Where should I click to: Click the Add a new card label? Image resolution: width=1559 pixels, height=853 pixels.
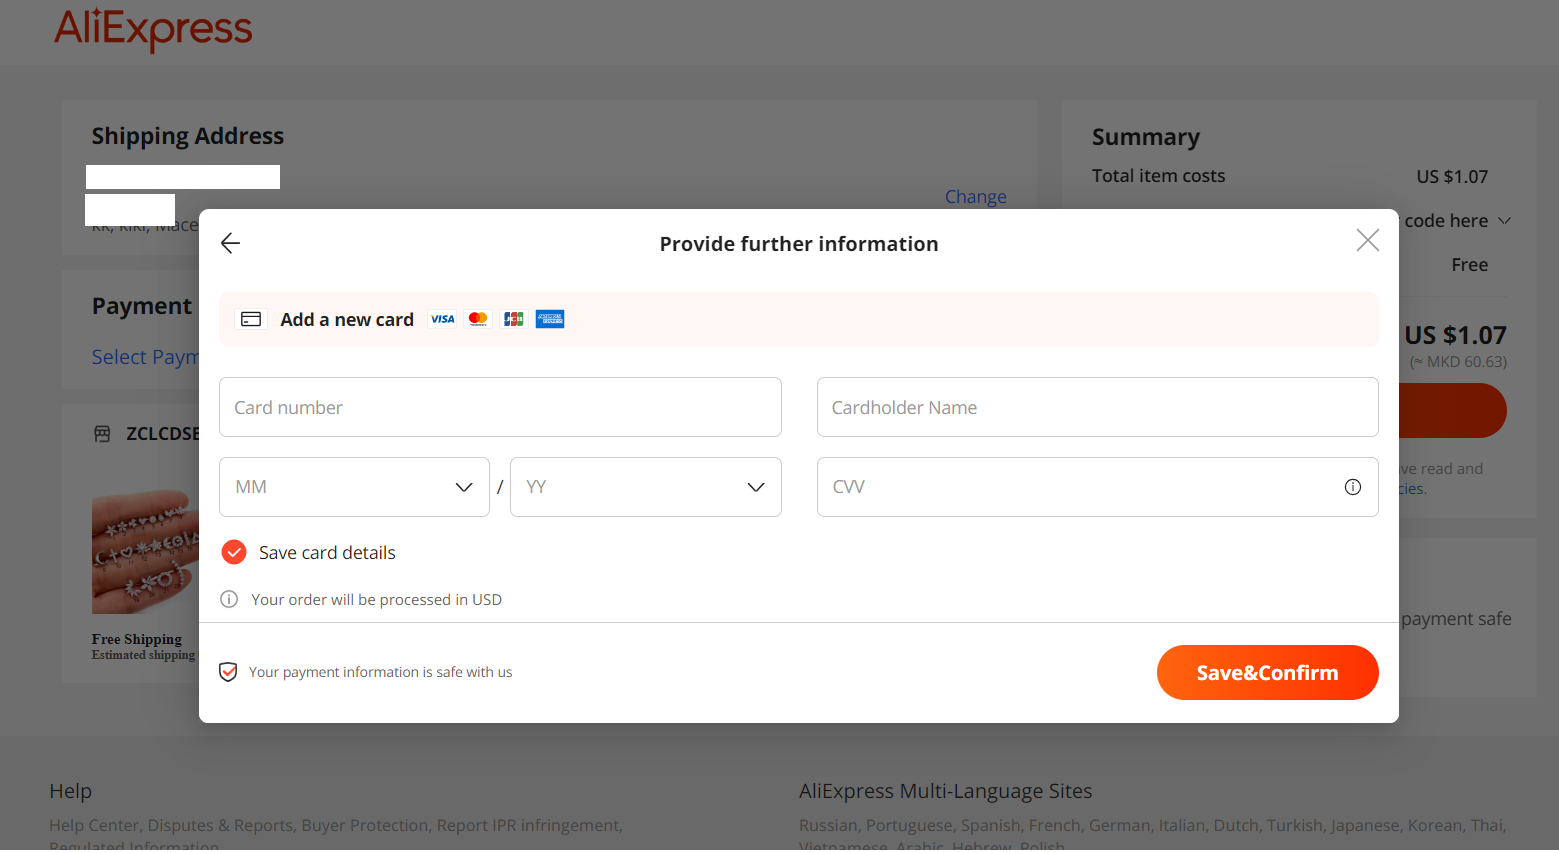347,319
